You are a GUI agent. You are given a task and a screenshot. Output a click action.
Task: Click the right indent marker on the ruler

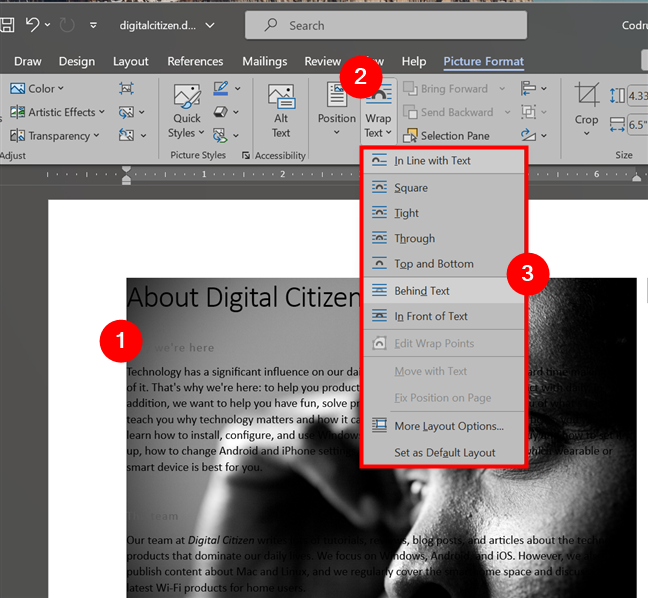click(636, 178)
